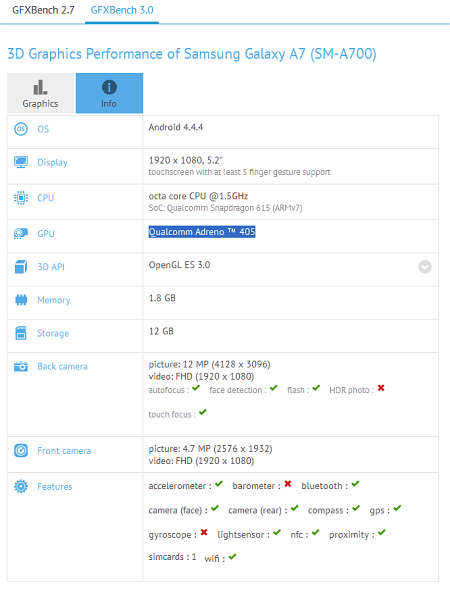Click the back camera FHD video text
The width and height of the screenshot is (450, 589).
tap(201, 377)
